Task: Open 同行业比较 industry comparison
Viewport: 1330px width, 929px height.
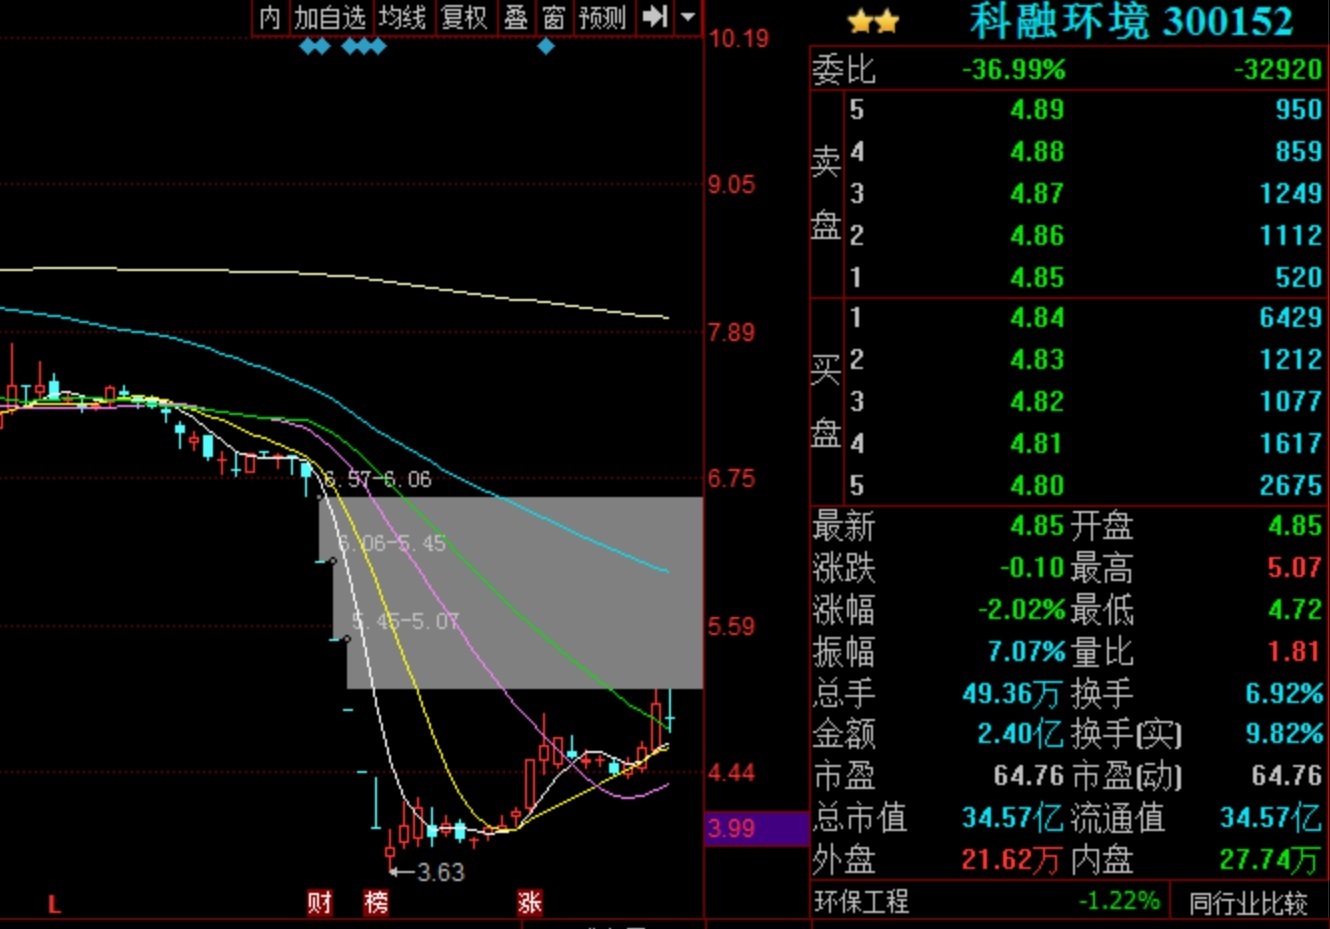Action: (1248, 904)
